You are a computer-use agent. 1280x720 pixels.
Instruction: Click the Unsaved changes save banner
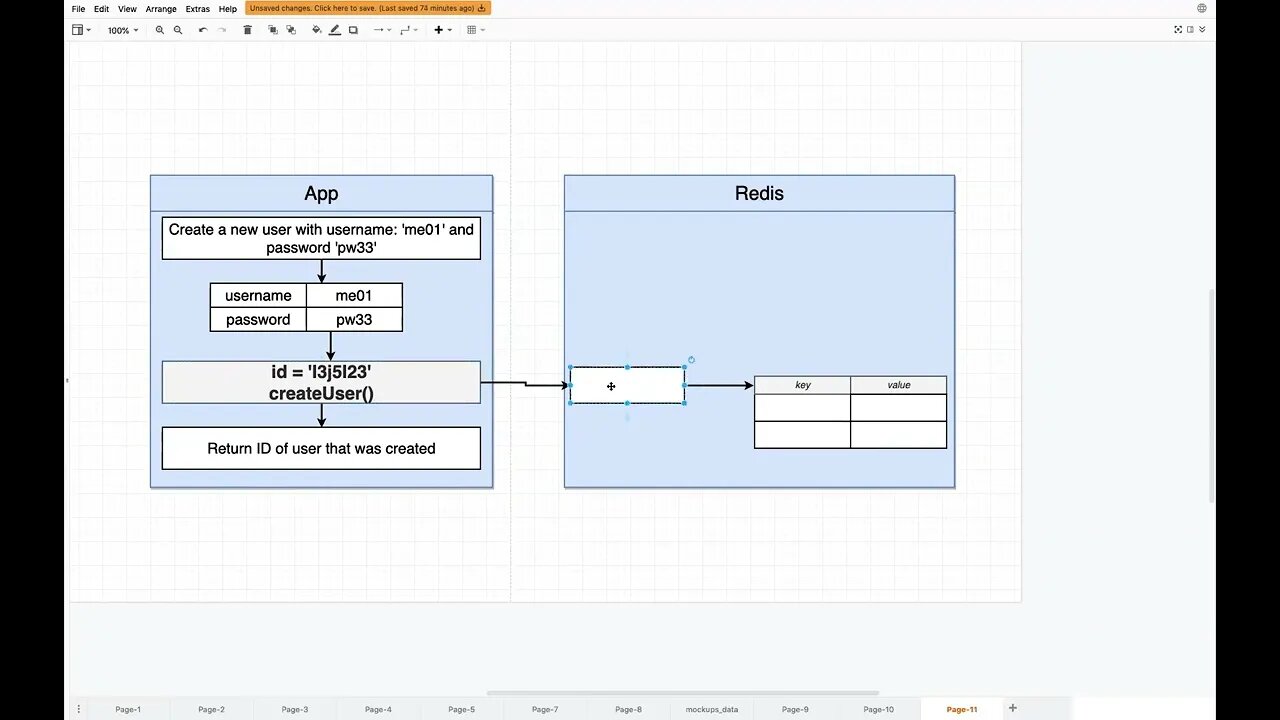[x=368, y=8]
